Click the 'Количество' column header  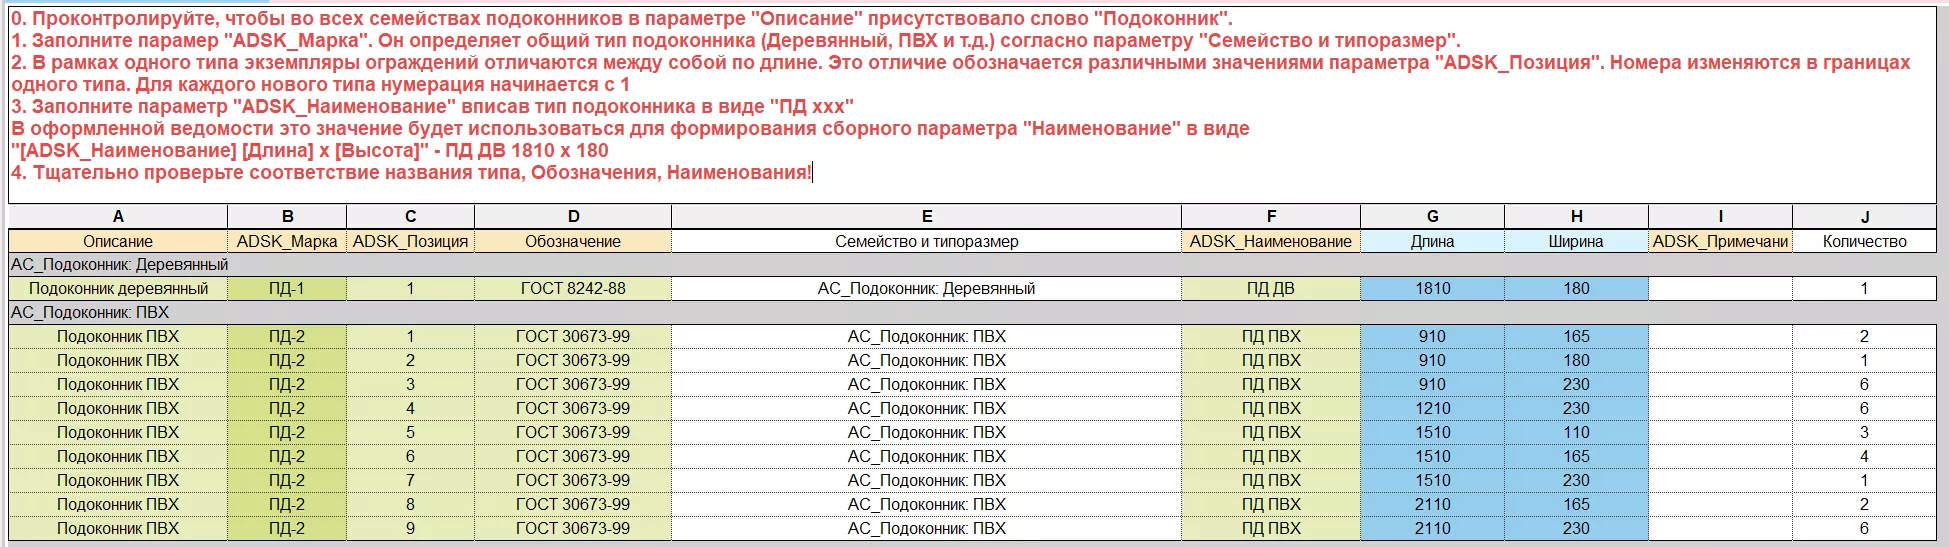pyautogui.click(x=1864, y=241)
